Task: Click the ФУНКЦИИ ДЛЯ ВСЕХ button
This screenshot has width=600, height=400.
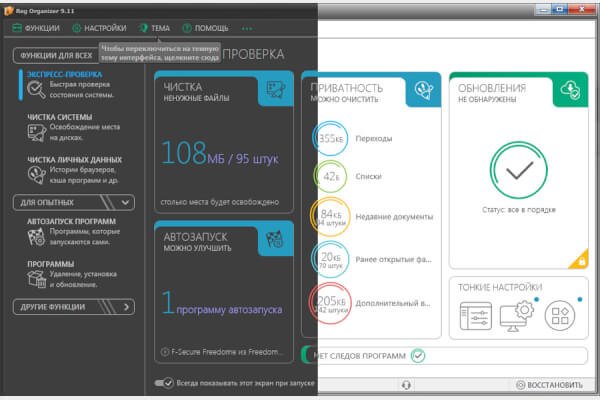Action: 56,56
